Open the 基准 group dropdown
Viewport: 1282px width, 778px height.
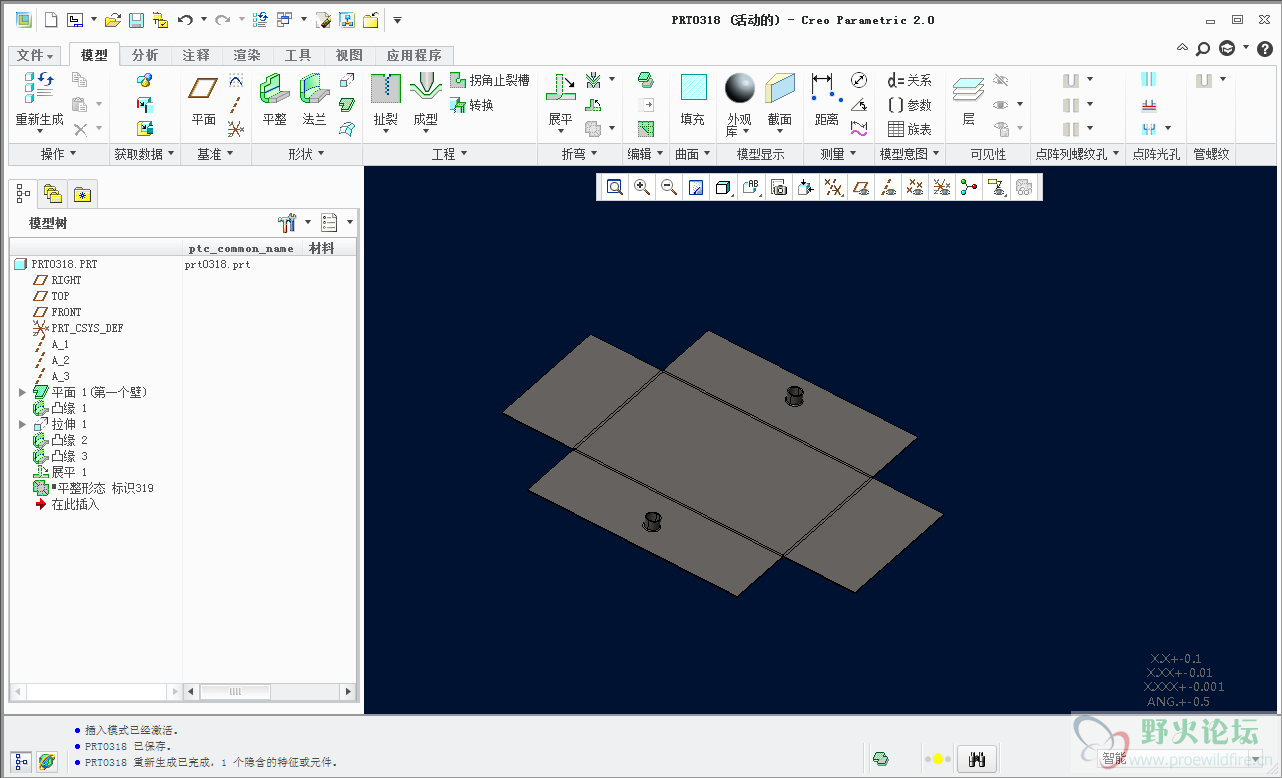coord(215,154)
